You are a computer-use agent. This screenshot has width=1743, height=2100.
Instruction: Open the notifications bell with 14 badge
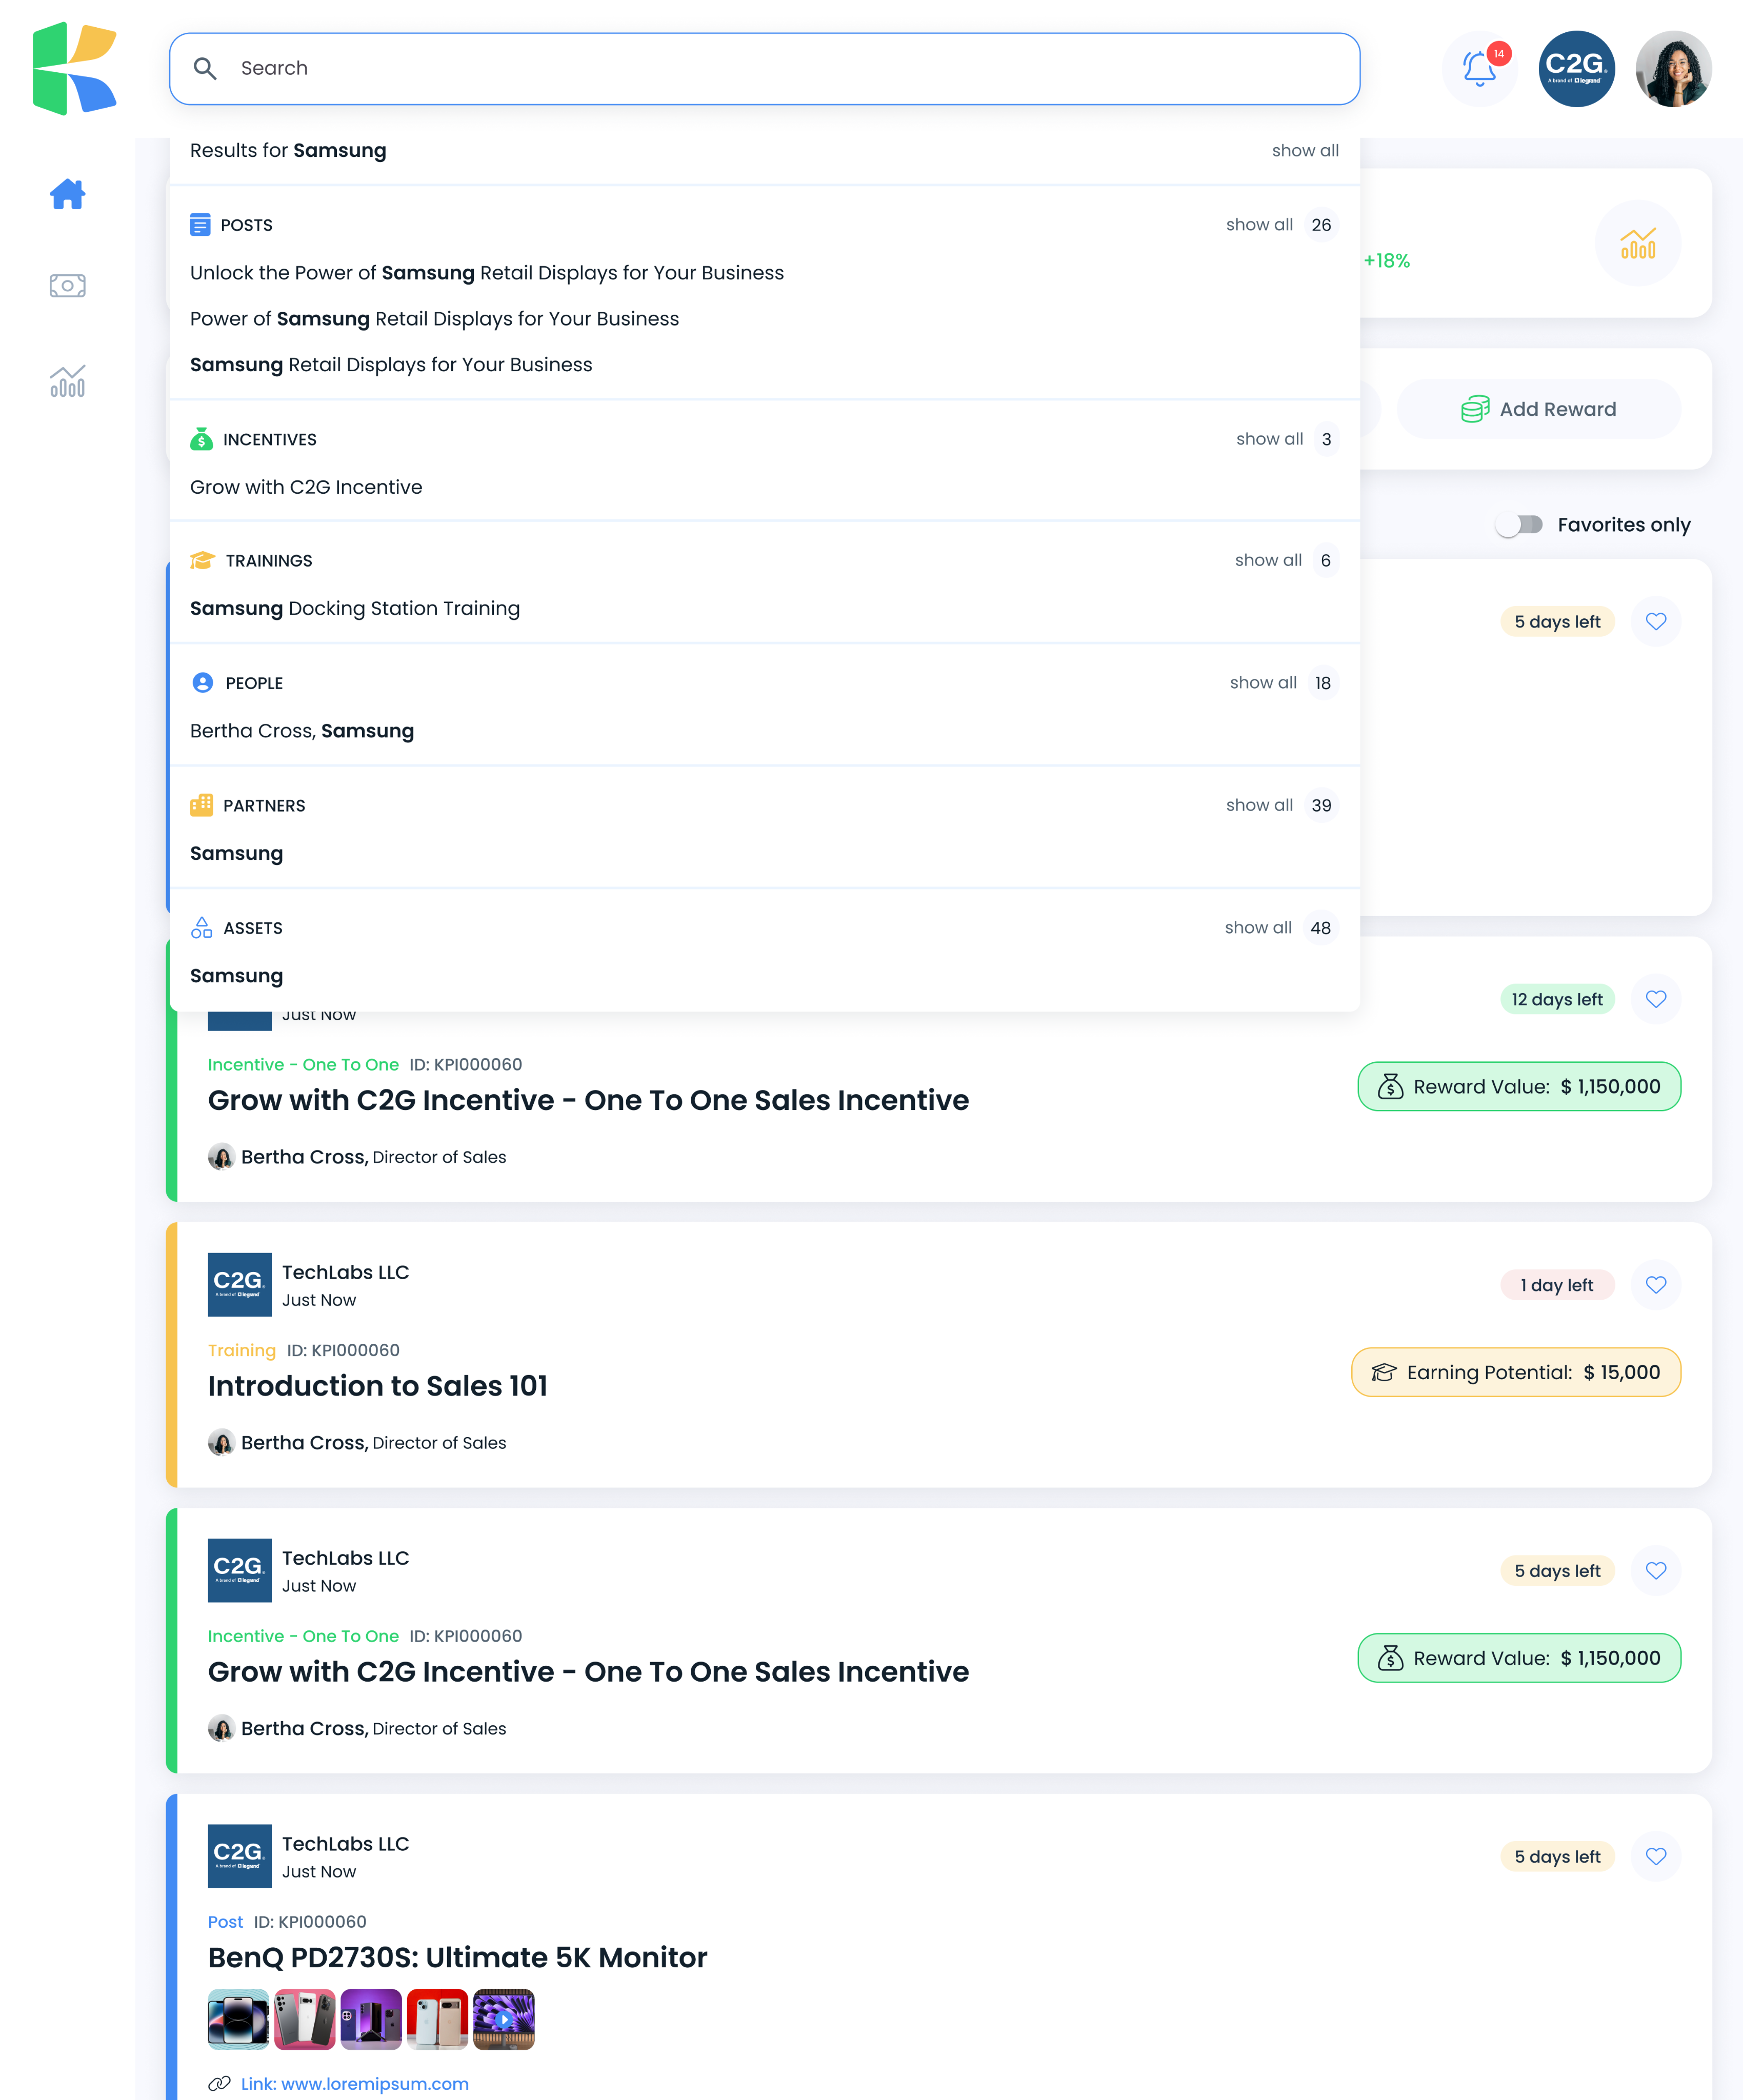[x=1479, y=68]
